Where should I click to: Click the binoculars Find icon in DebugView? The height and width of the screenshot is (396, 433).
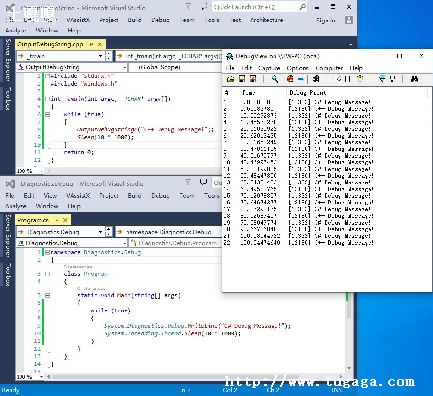[414, 79]
